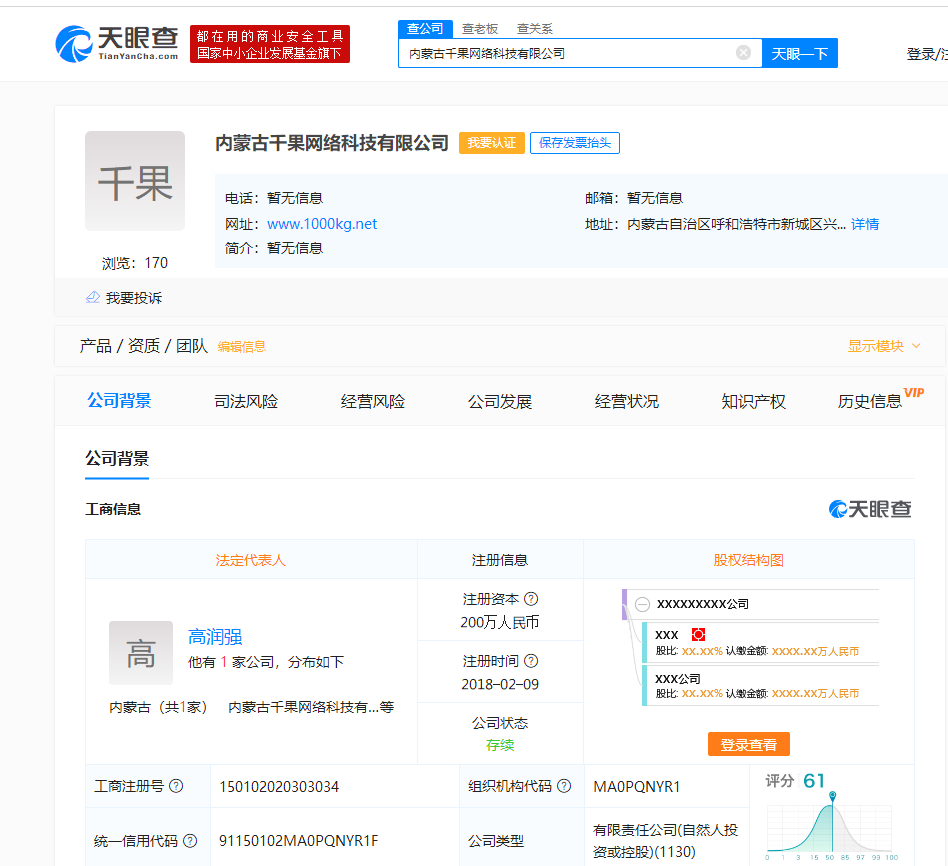Click the login link in header
This screenshot has height=866, width=948.
coord(927,54)
